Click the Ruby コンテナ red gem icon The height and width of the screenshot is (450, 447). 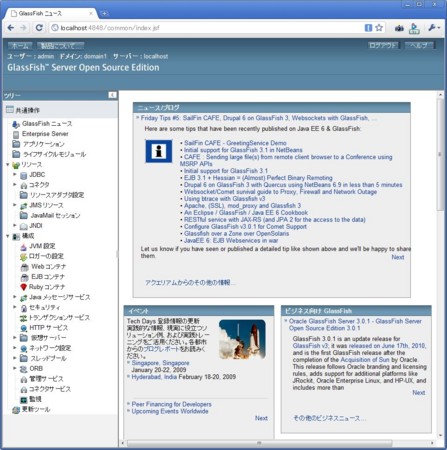23,287
